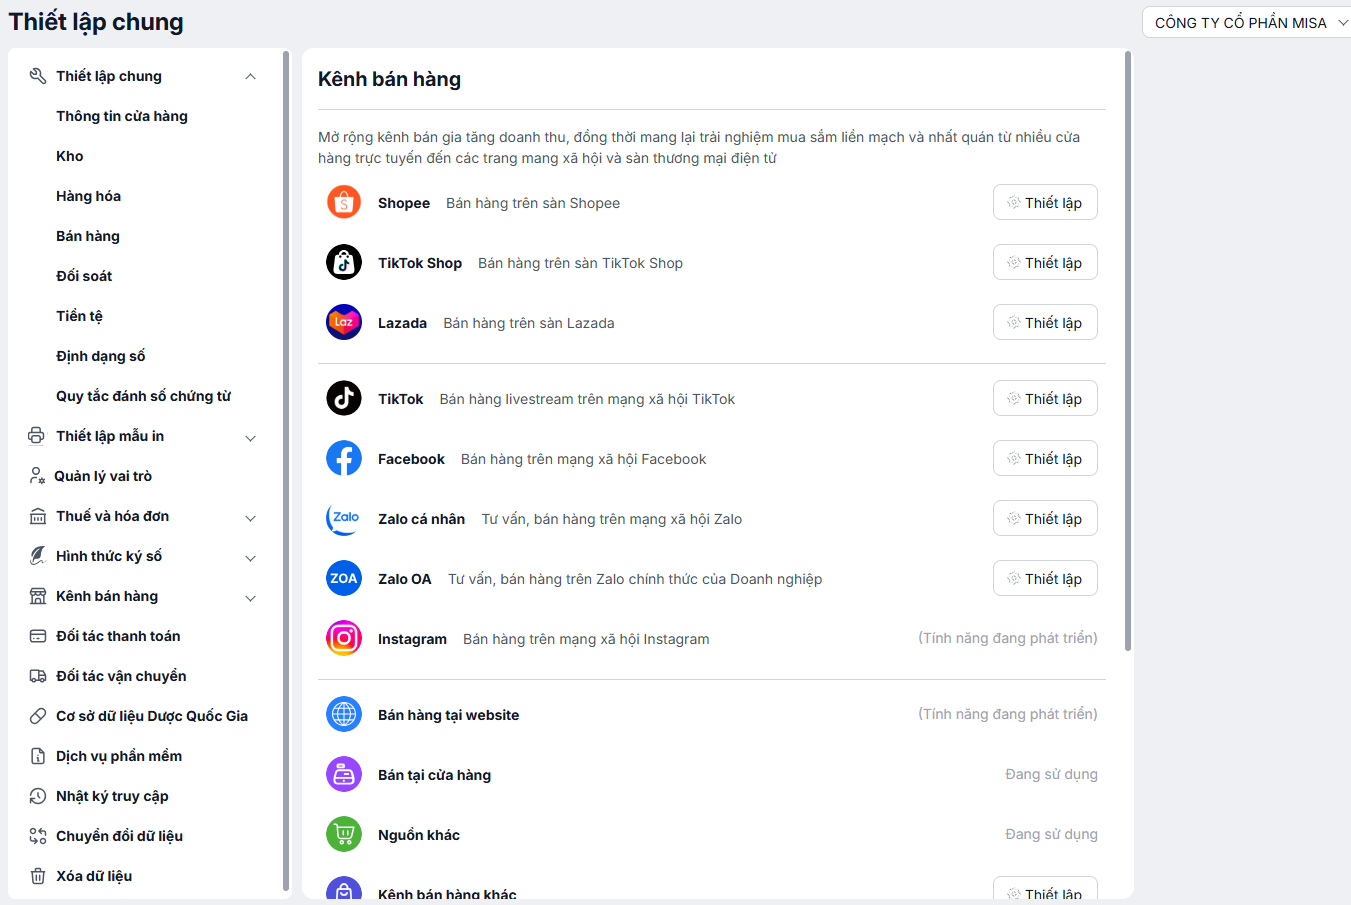
Task: Select Quy tắc đánh số chứng từ menu item
Action: coord(143,396)
